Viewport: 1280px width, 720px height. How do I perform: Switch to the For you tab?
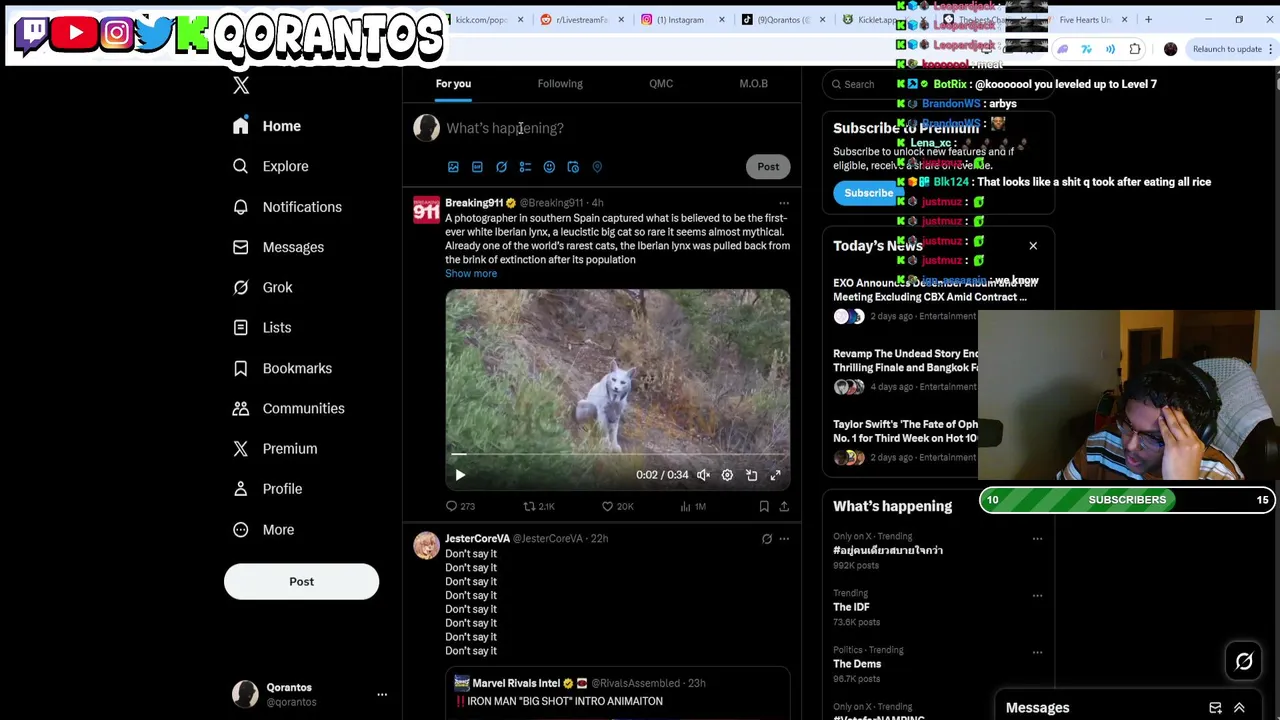click(x=453, y=84)
